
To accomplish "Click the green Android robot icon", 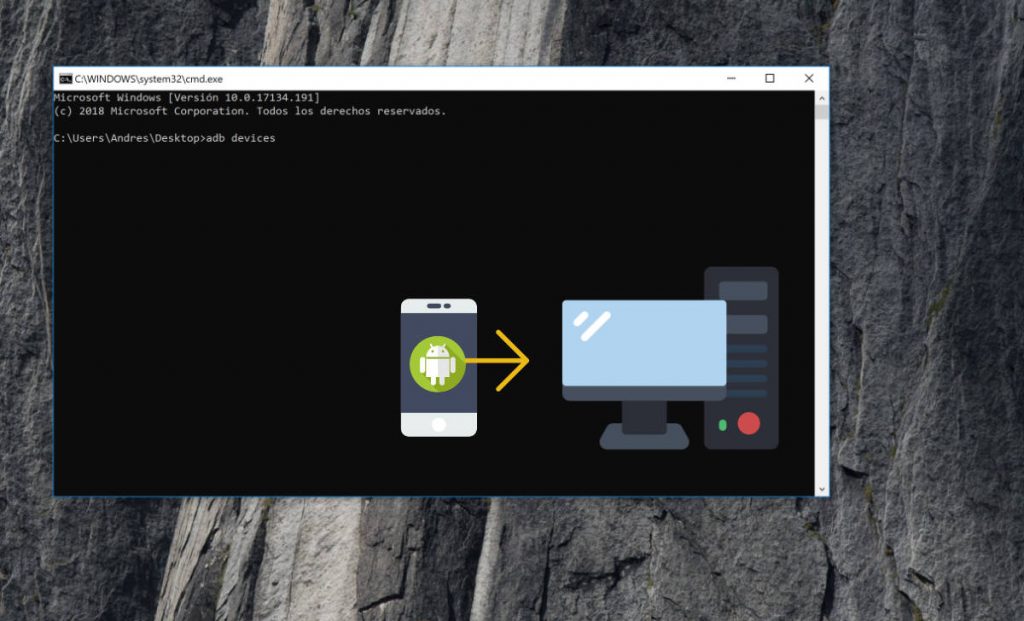I will click(438, 364).
